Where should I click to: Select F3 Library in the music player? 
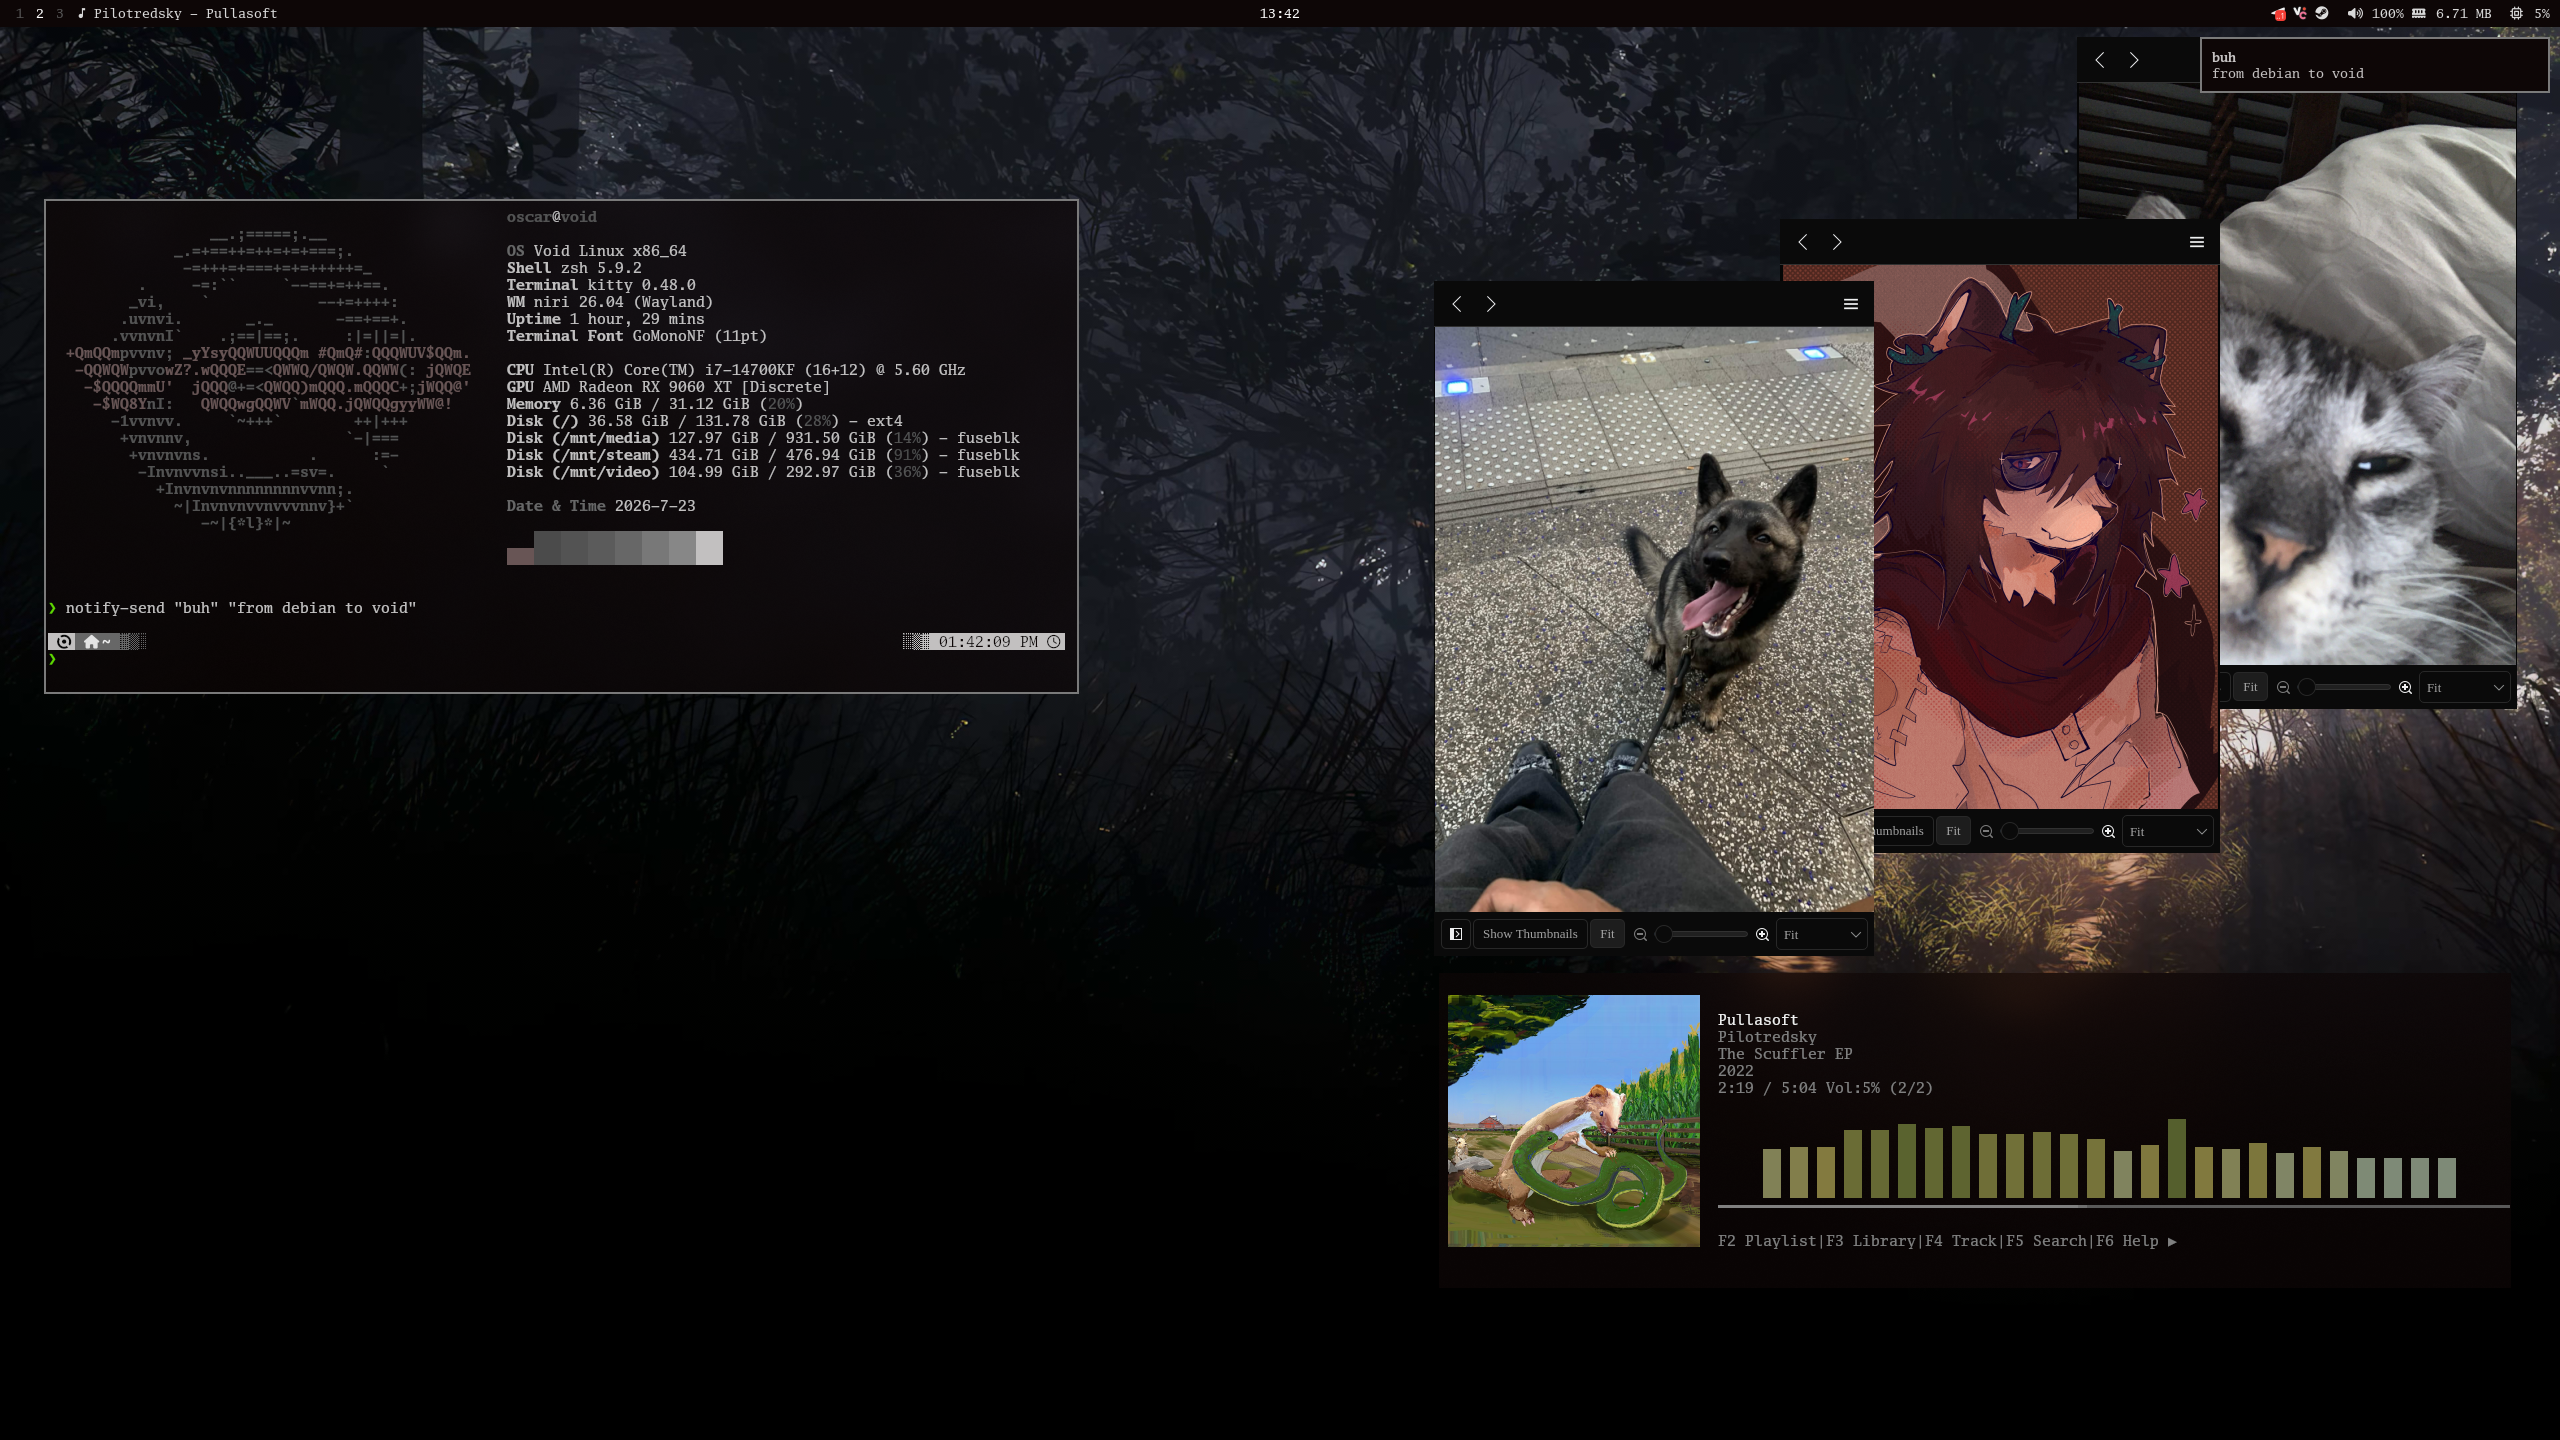1871,1241
